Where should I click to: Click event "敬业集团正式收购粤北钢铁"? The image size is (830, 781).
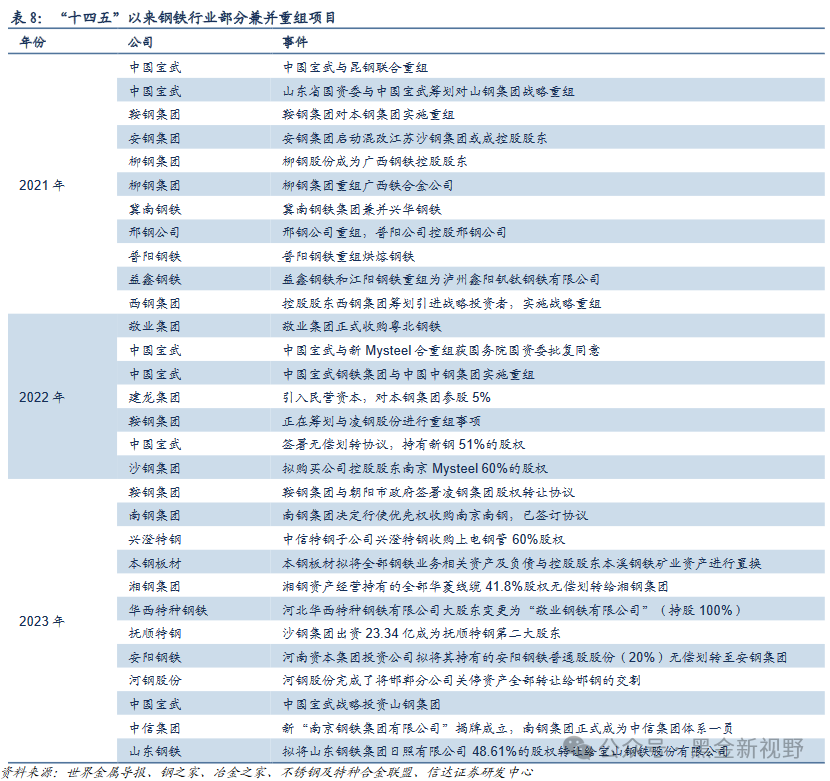pyautogui.click(x=362, y=326)
